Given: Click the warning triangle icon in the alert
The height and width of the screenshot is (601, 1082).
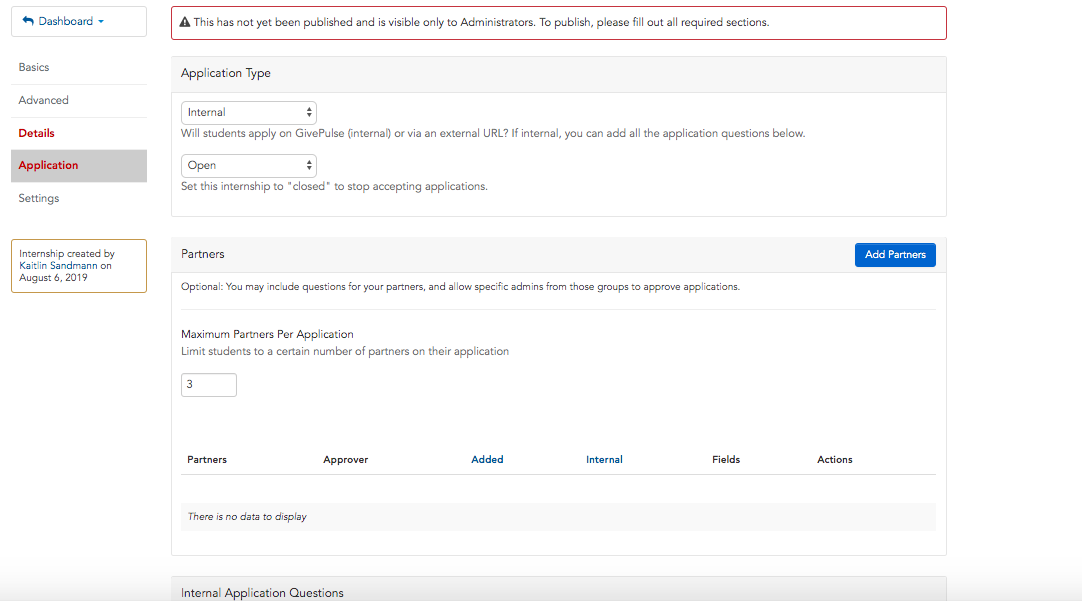Looking at the screenshot, I should click(185, 23).
